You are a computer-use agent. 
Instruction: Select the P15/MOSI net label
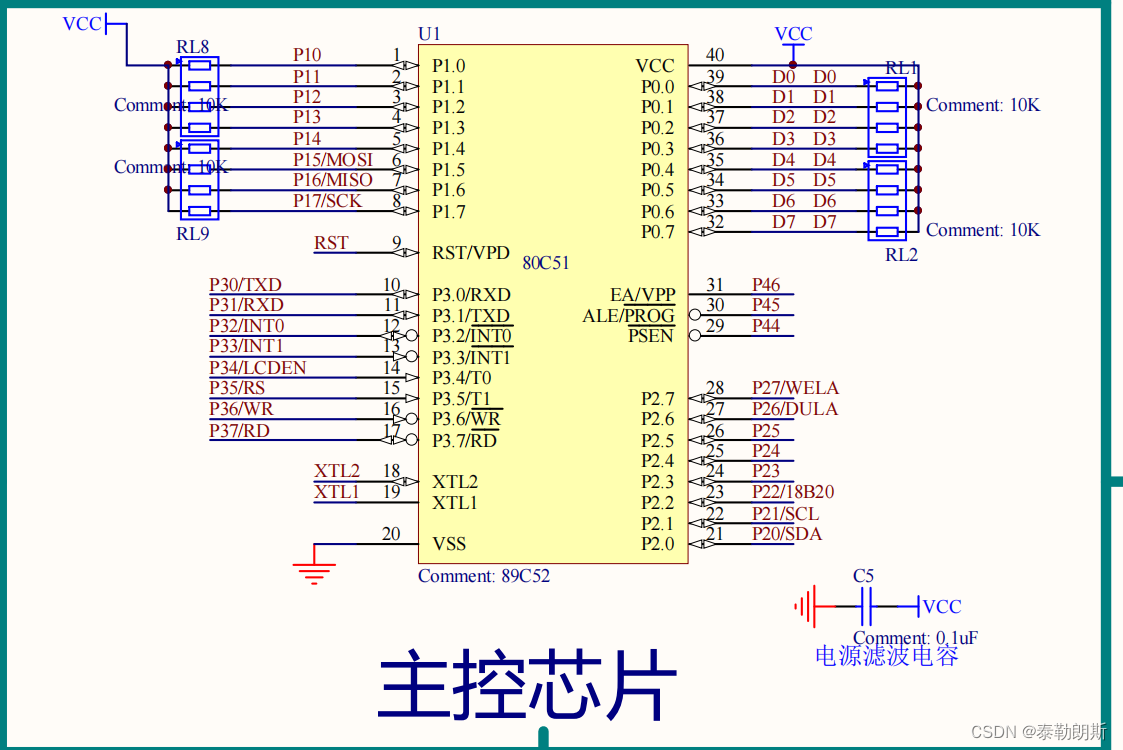[333, 159]
